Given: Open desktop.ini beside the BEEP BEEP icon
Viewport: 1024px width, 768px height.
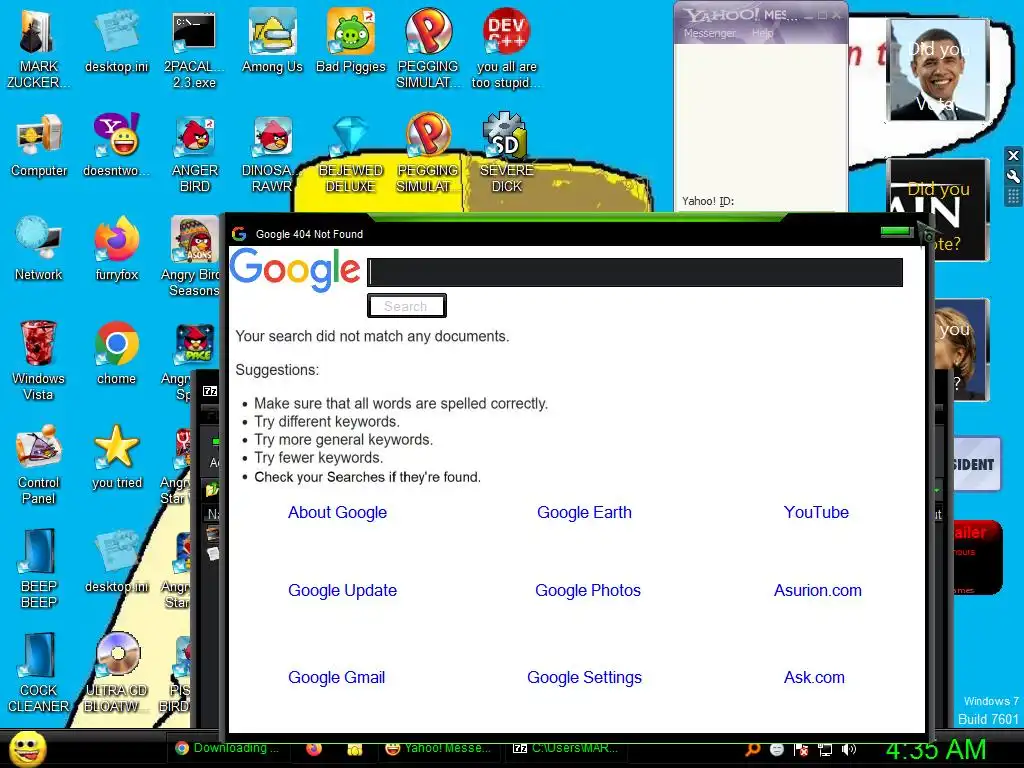Looking at the screenshot, I should click(x=116, y=561).
